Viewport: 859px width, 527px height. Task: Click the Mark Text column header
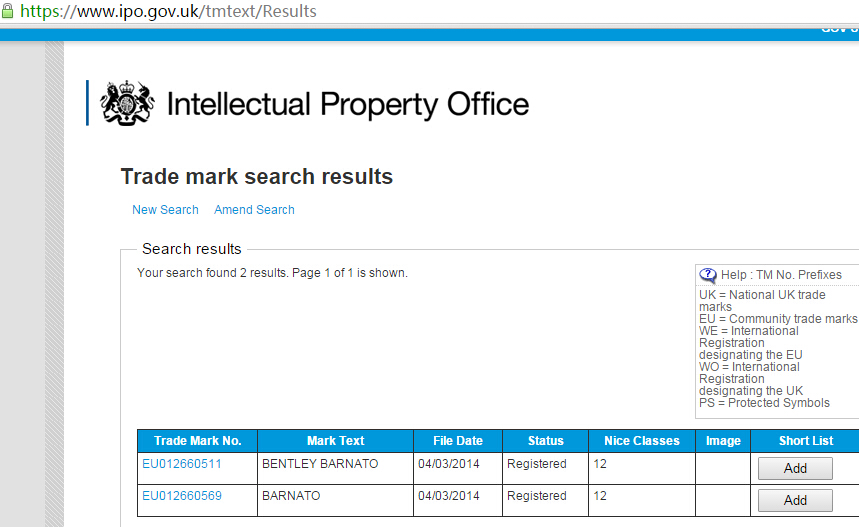pyautogui.click(x=335, y=441)
